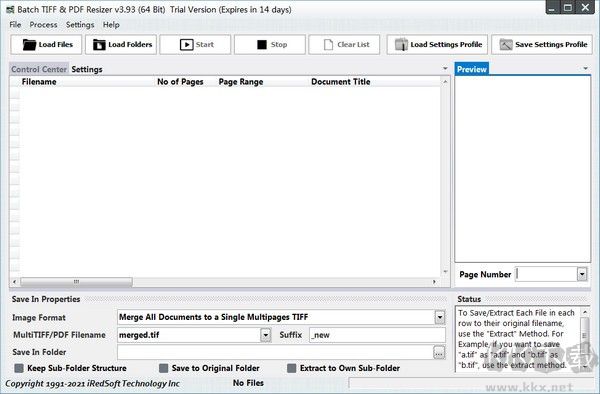600x394 pixels.
Task: Maximize the Batch TIFF & PDF Resizer window
Action: tap(568, 8)
